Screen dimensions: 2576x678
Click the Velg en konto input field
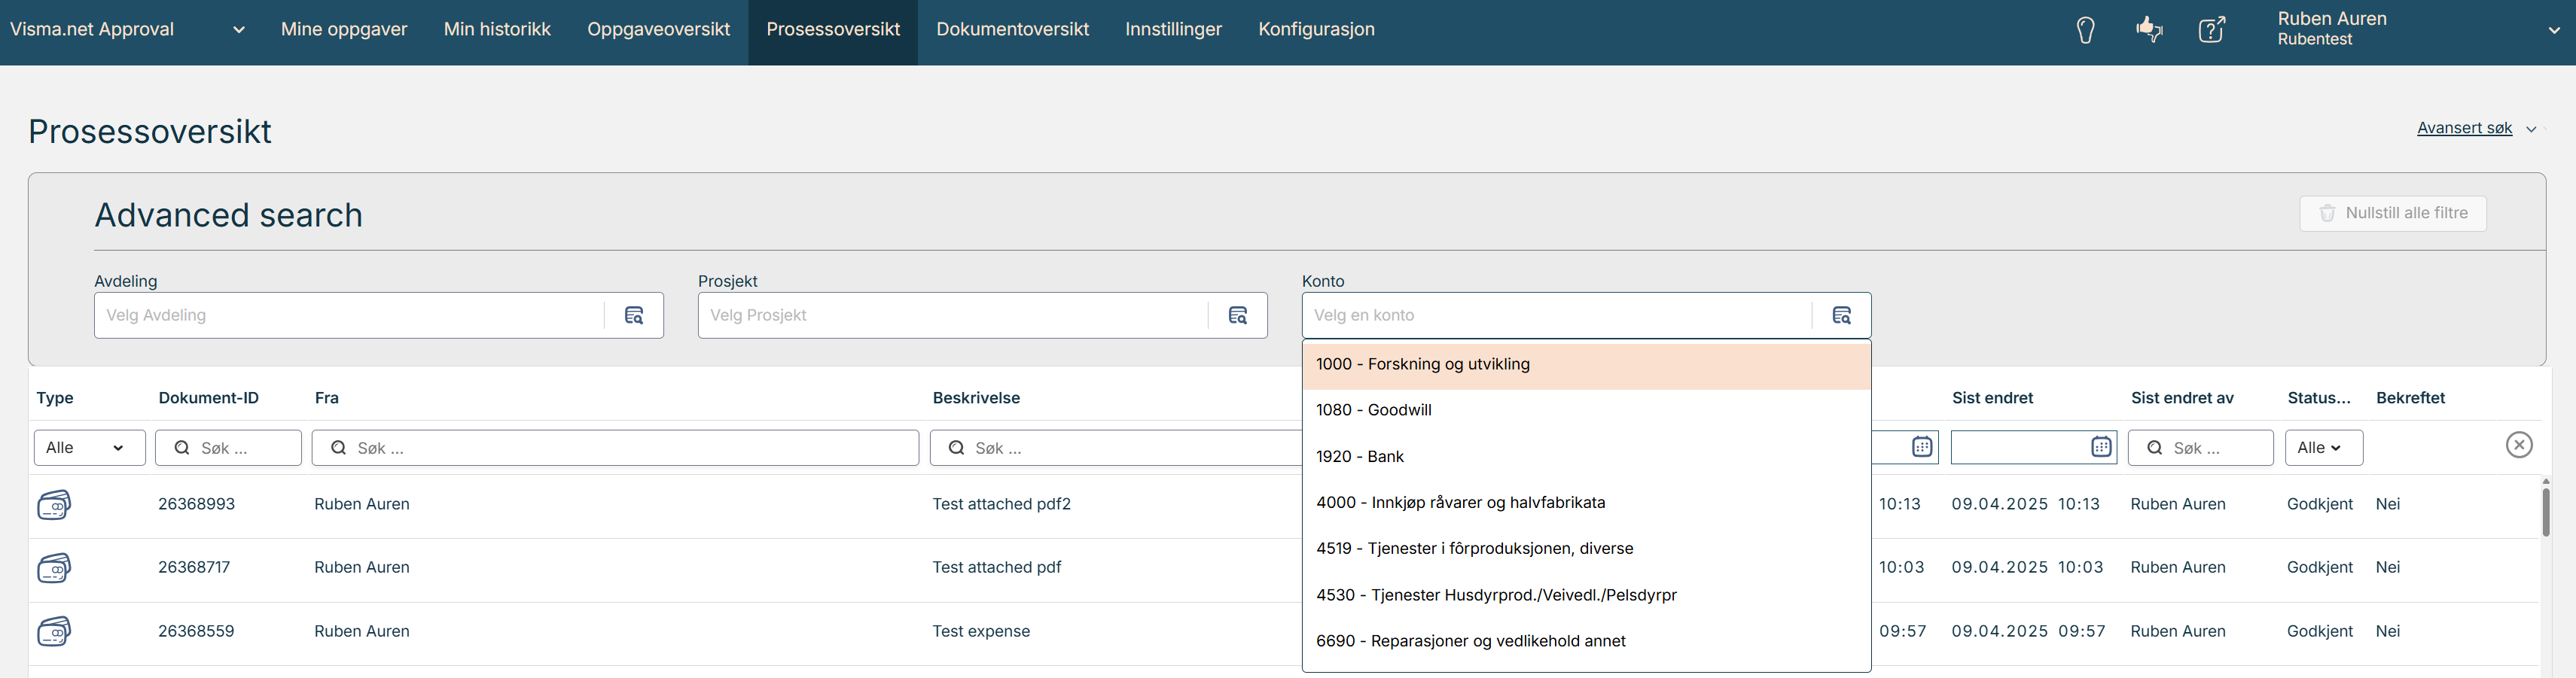pyautogui.click(x=1557, y=315)
